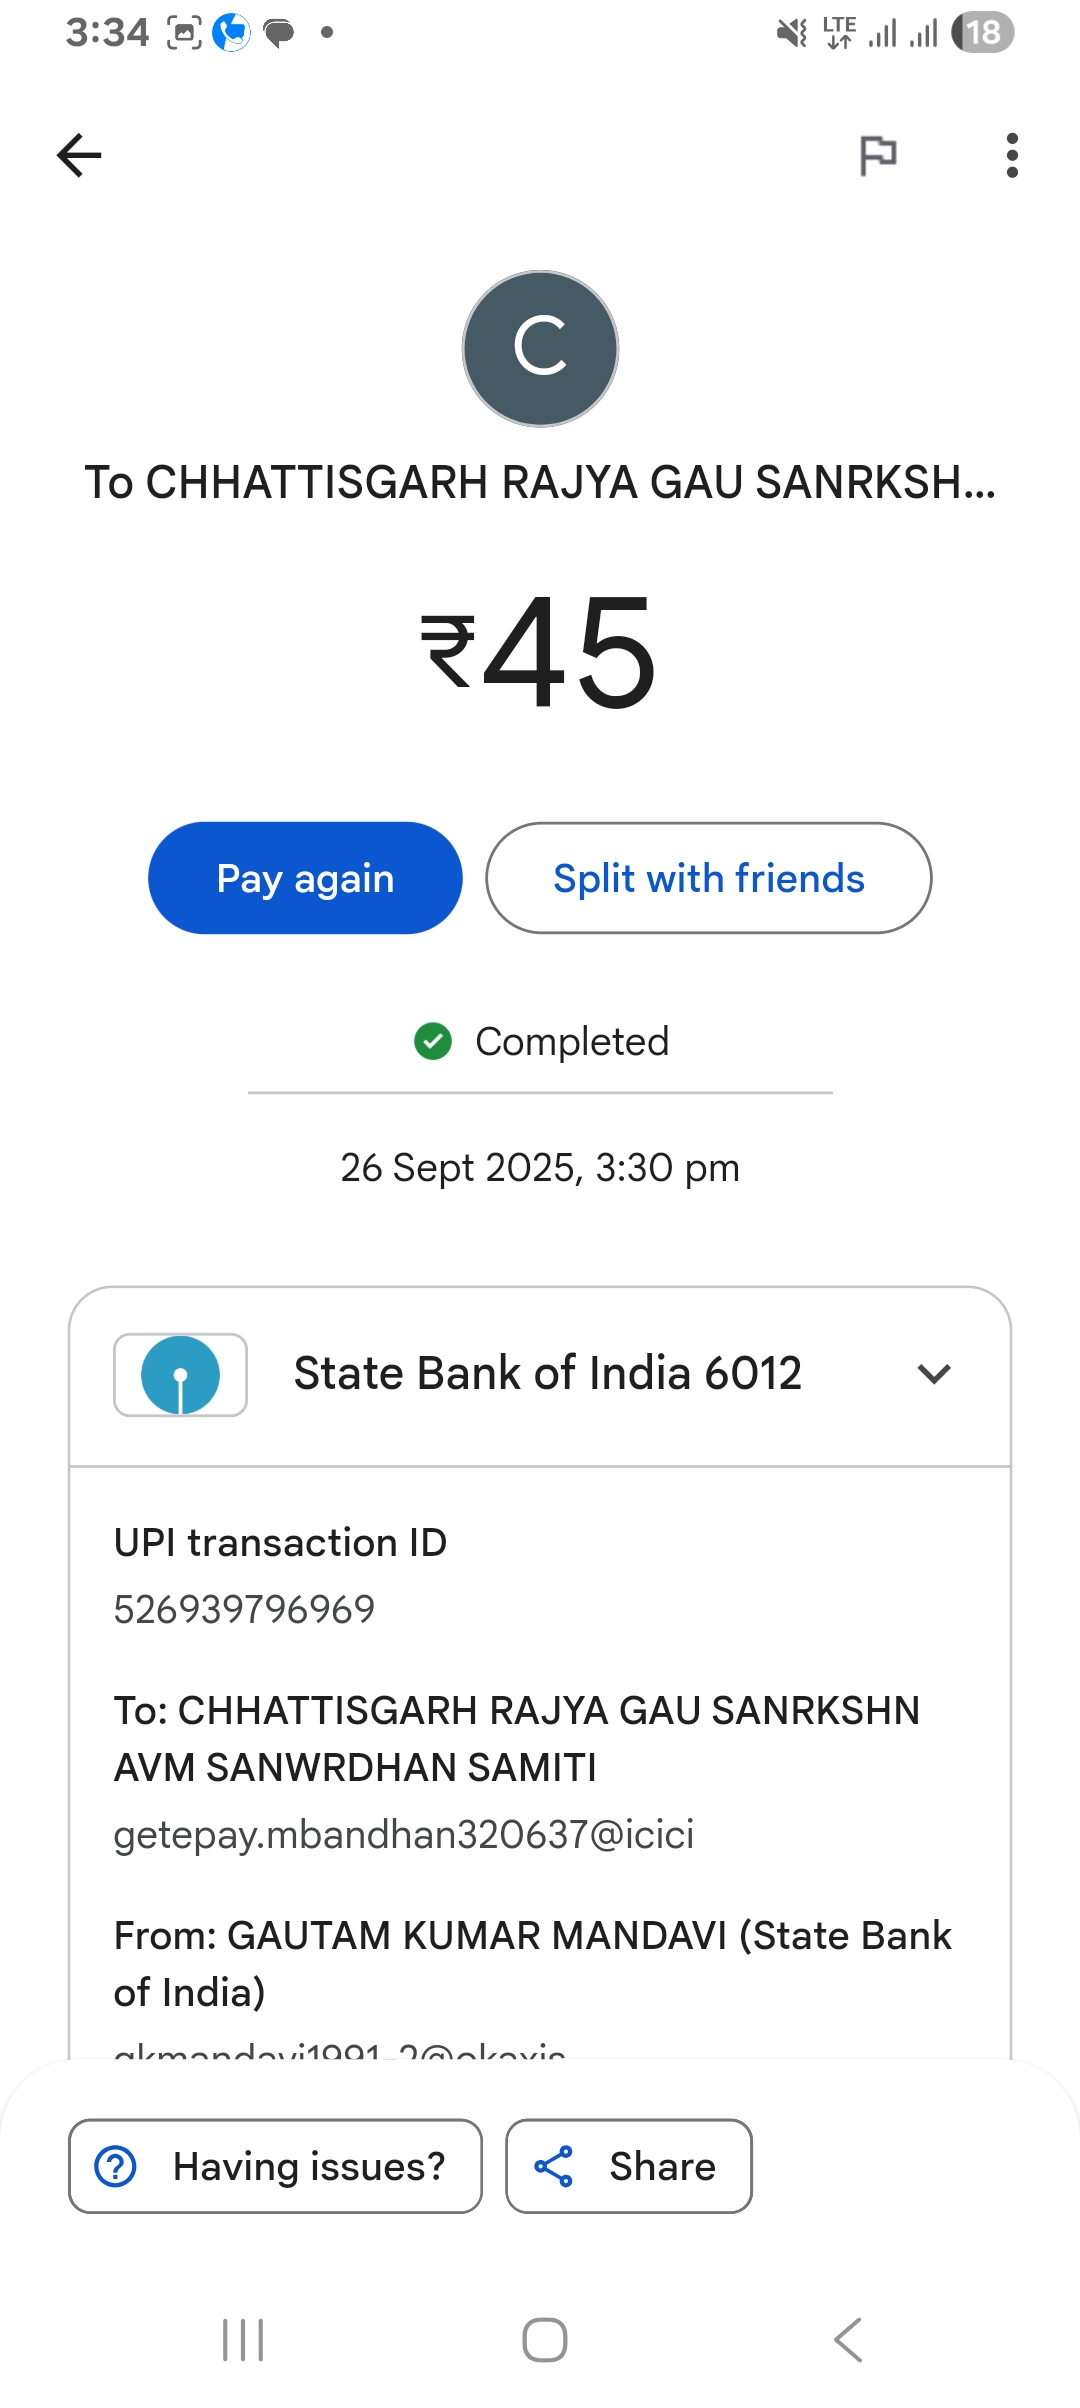Tap the Share button

tap(628, 2166)
